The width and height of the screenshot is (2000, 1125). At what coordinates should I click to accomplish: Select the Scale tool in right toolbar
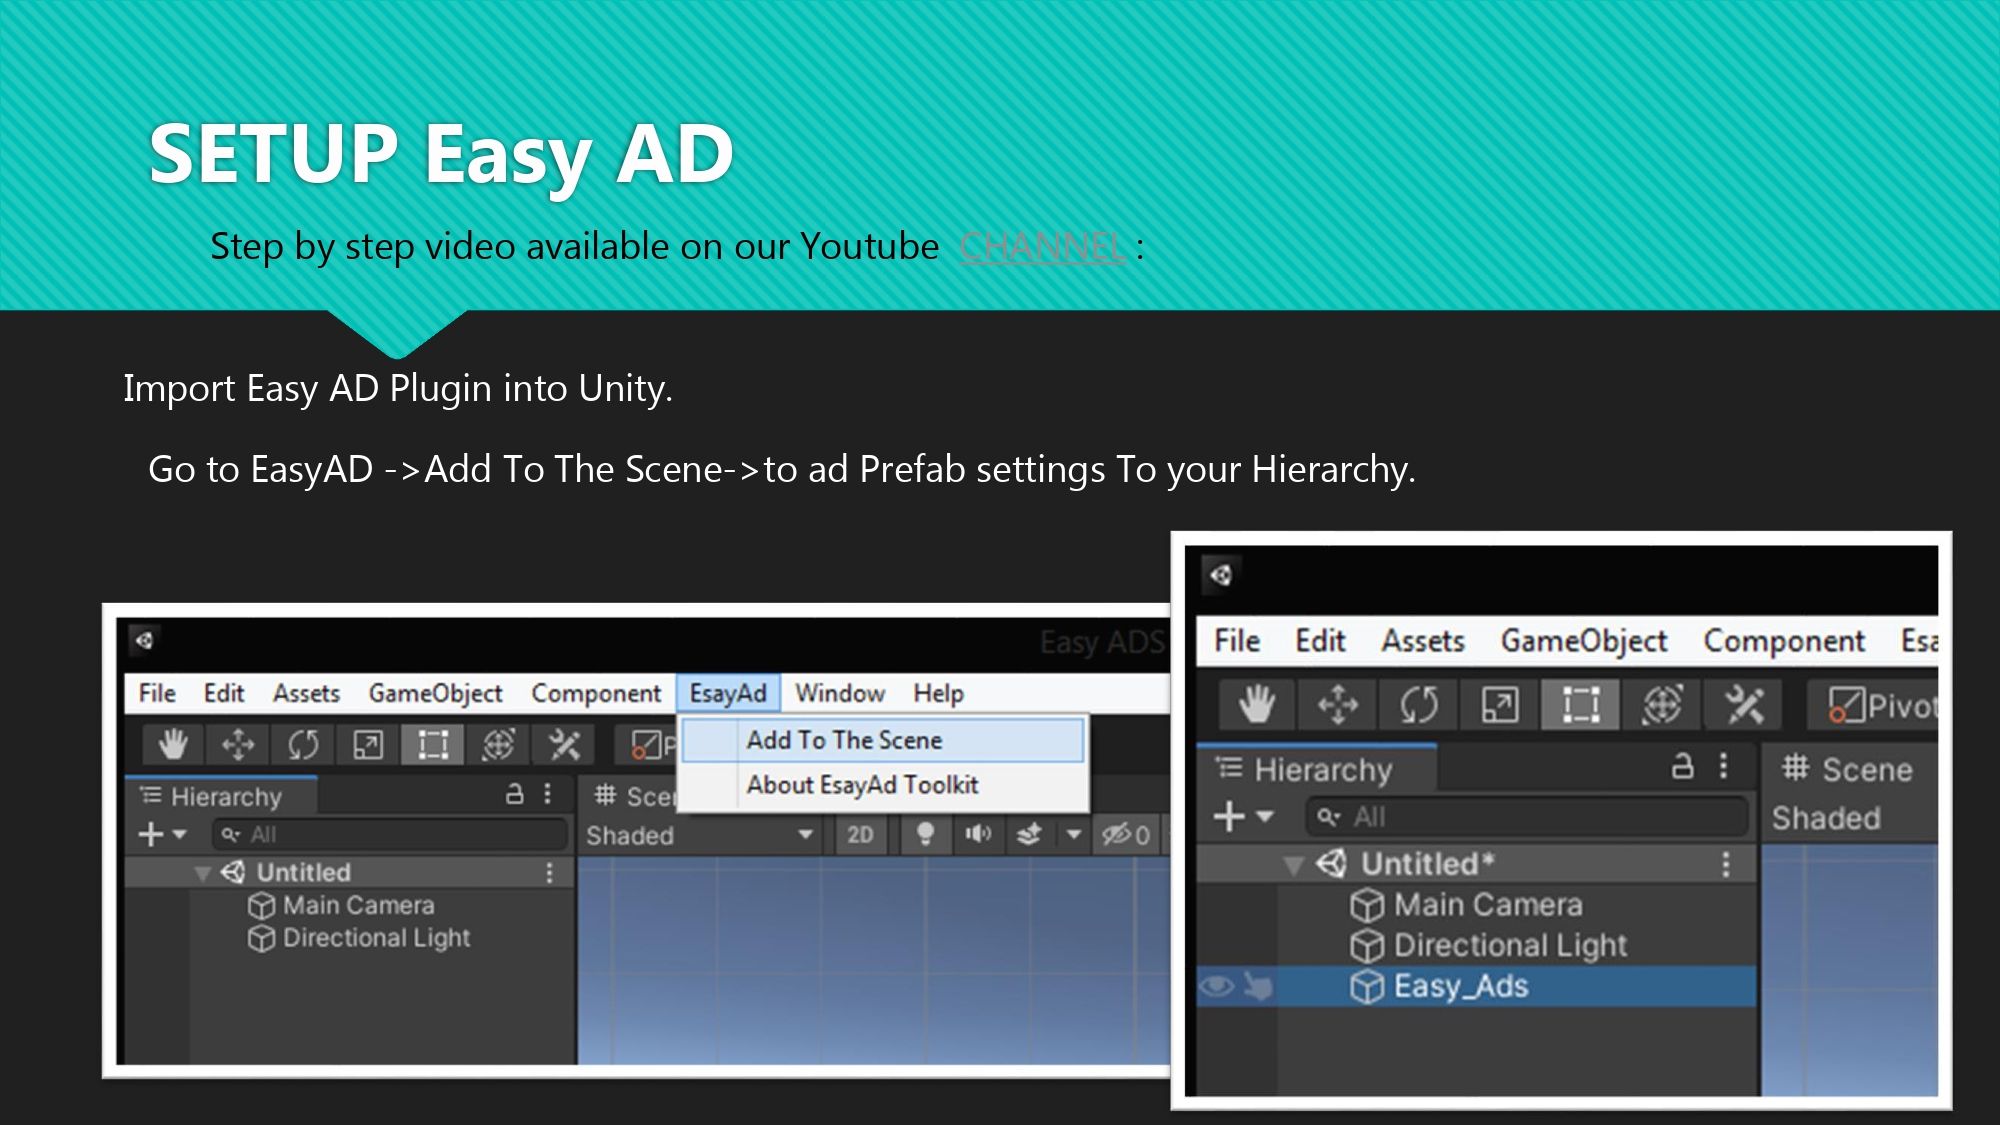click(1500, 706)
